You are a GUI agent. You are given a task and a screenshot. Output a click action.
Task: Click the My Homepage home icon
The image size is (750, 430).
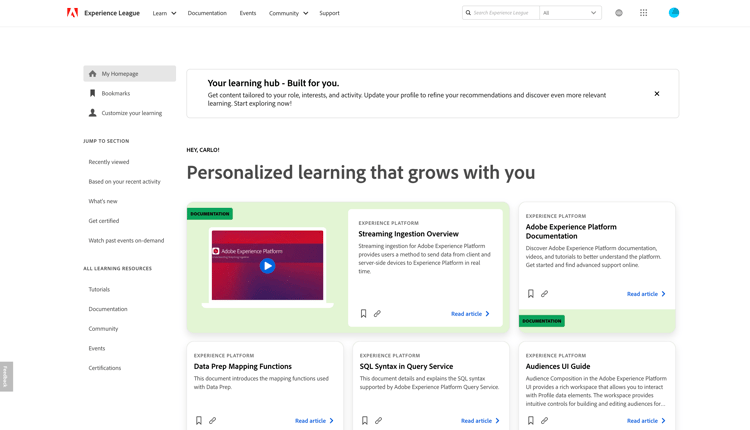coord(92,74)
